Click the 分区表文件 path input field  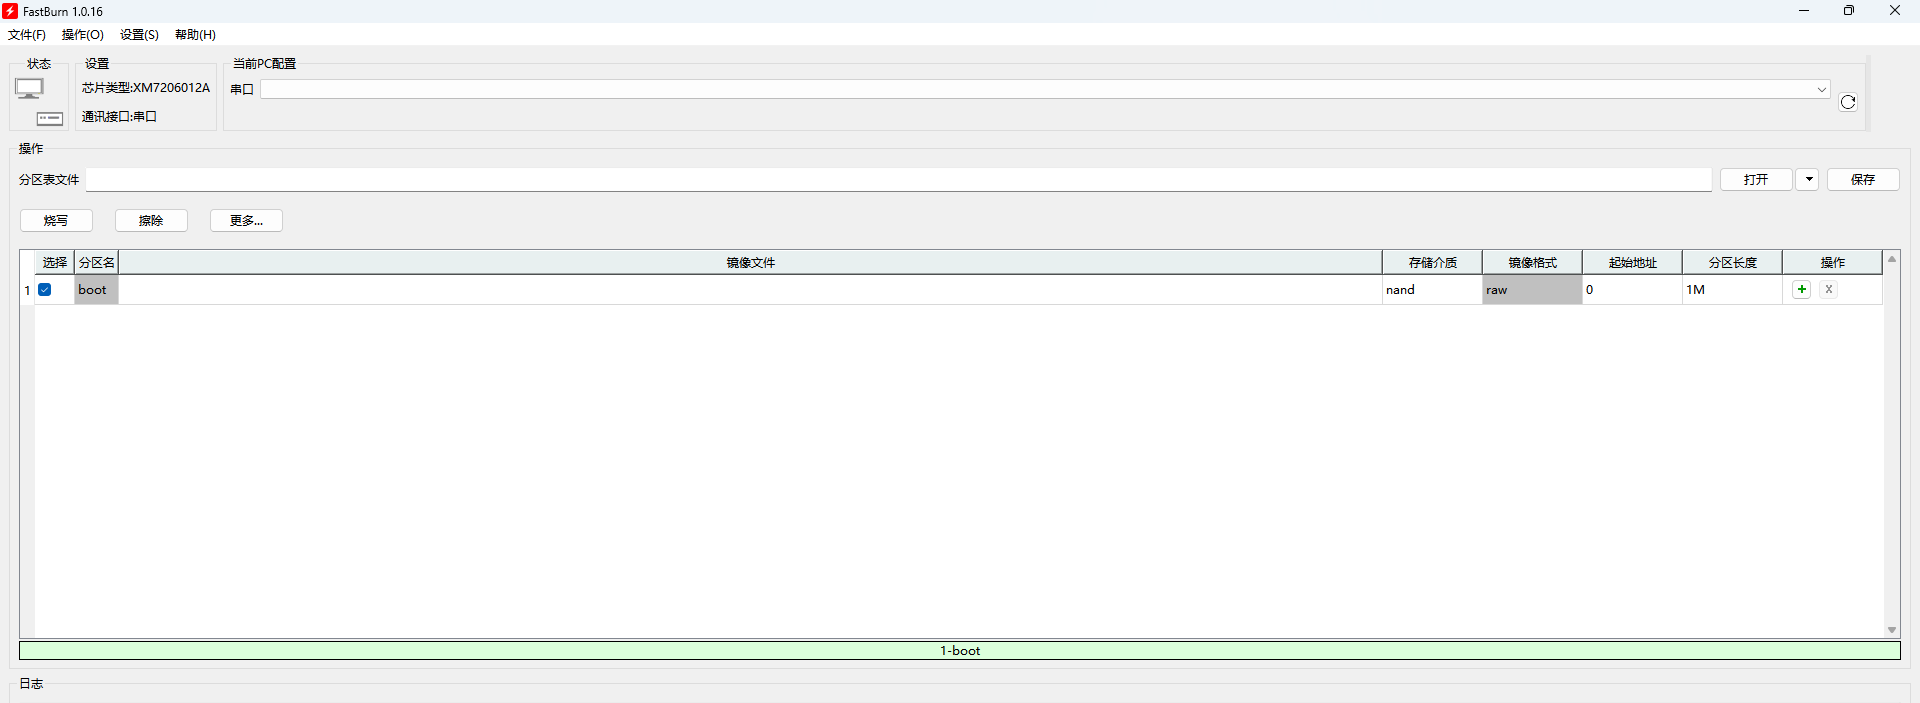tap(899, 179)
